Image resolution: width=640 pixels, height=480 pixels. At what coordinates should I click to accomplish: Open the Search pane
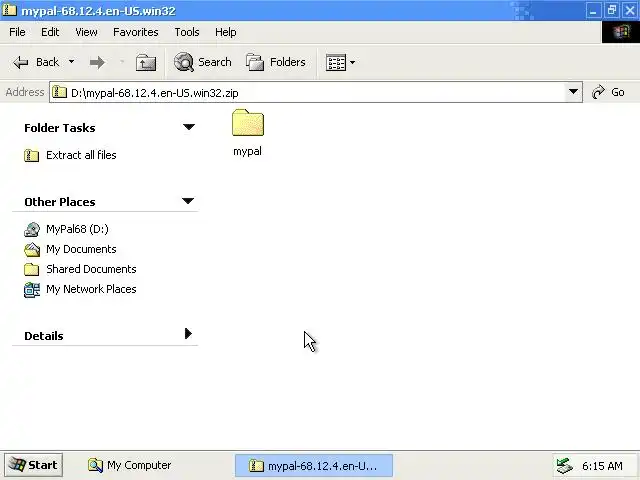coord(202,62)
